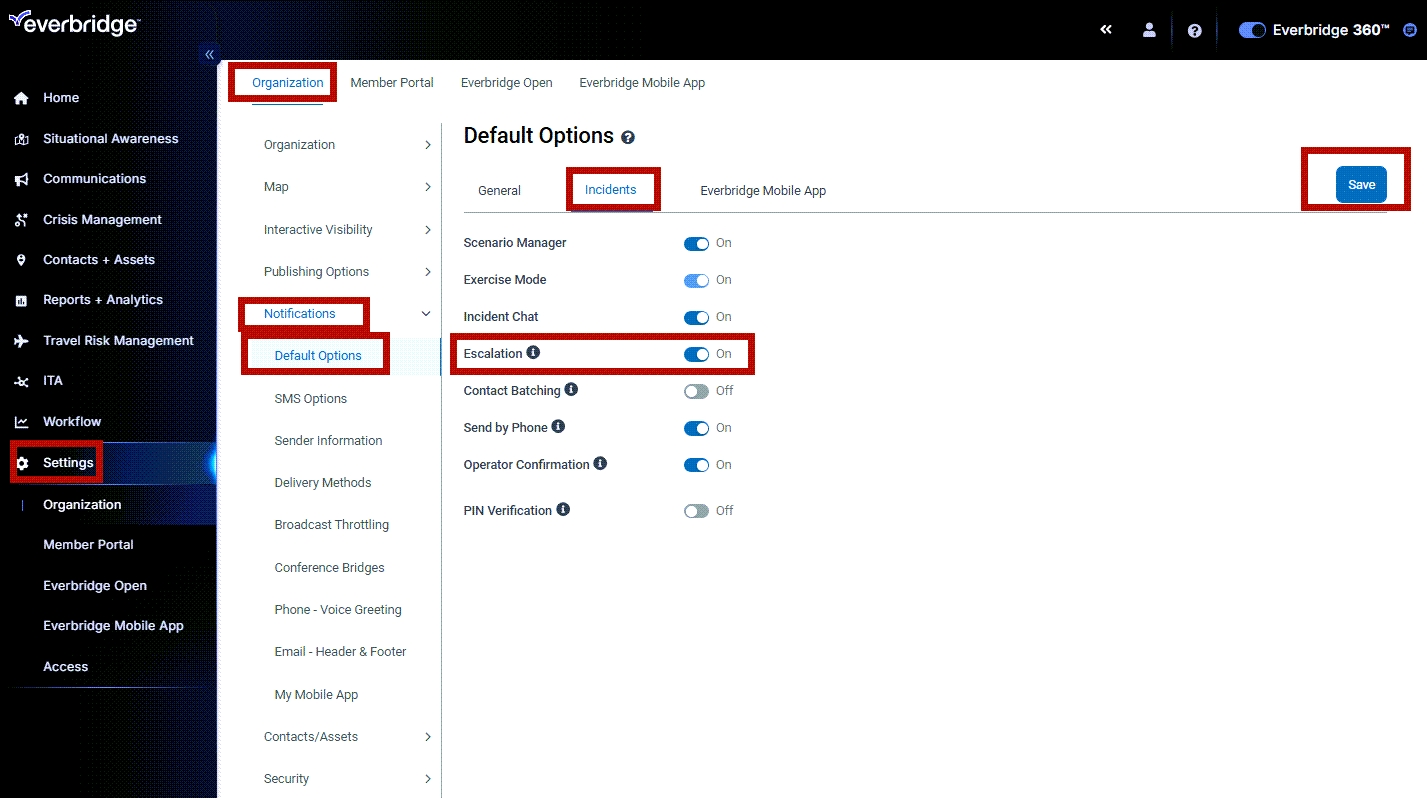Select the Organization top tab
Image resolution: width=1427 pixels, height=798 pixels.
(x=288, y=83)
